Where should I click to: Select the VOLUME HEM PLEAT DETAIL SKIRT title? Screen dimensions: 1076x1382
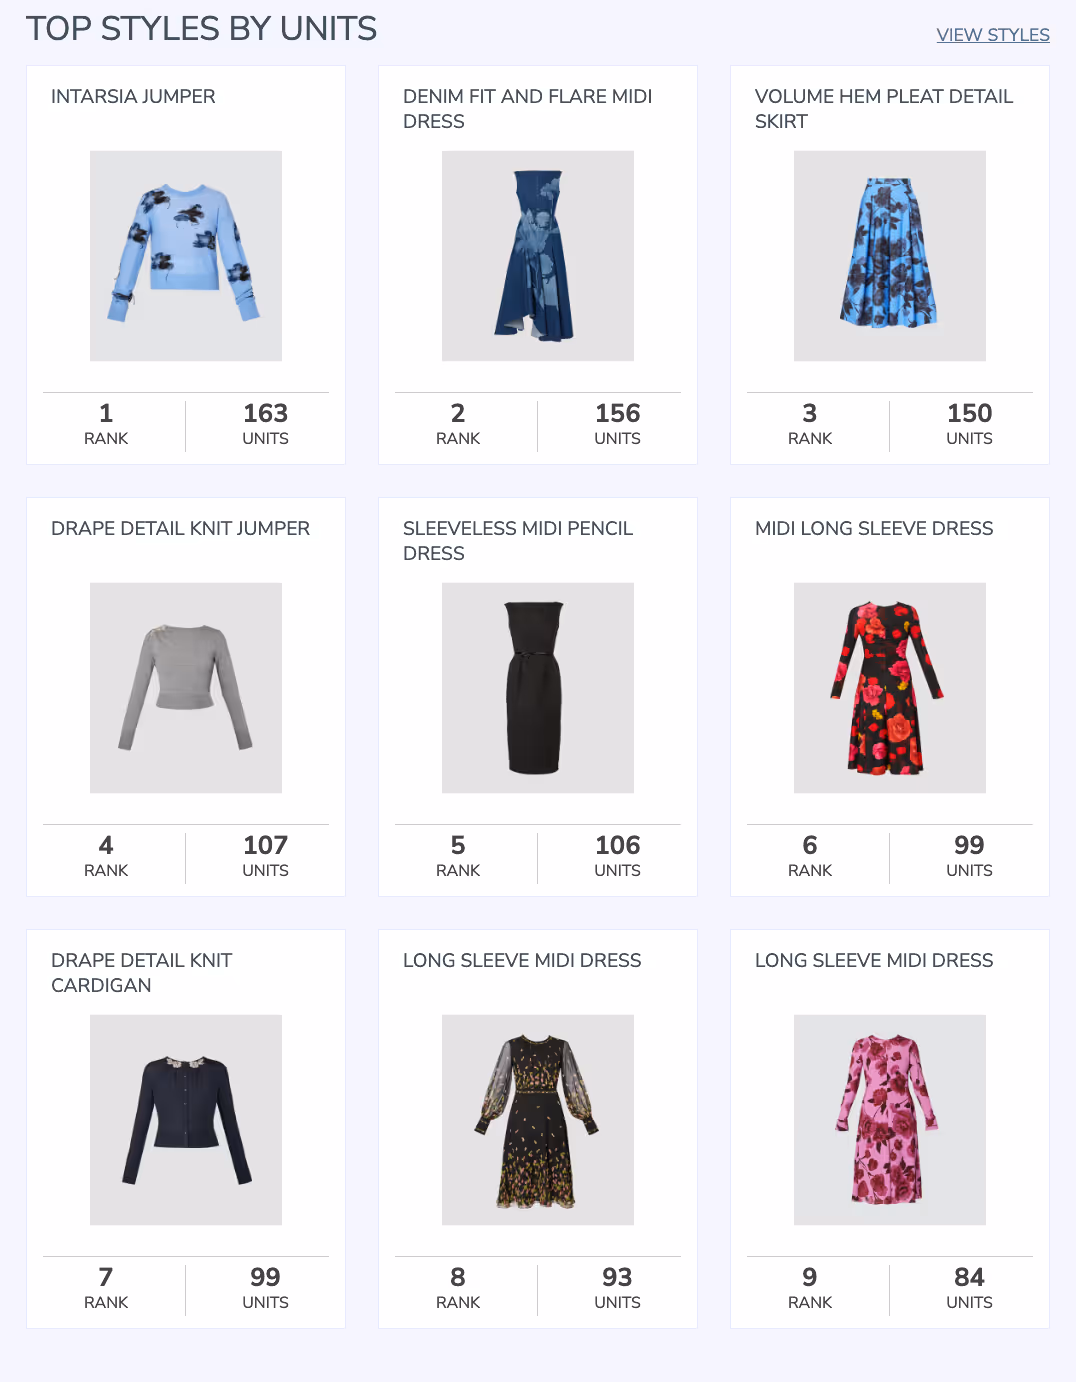click(x=884, y=109)
